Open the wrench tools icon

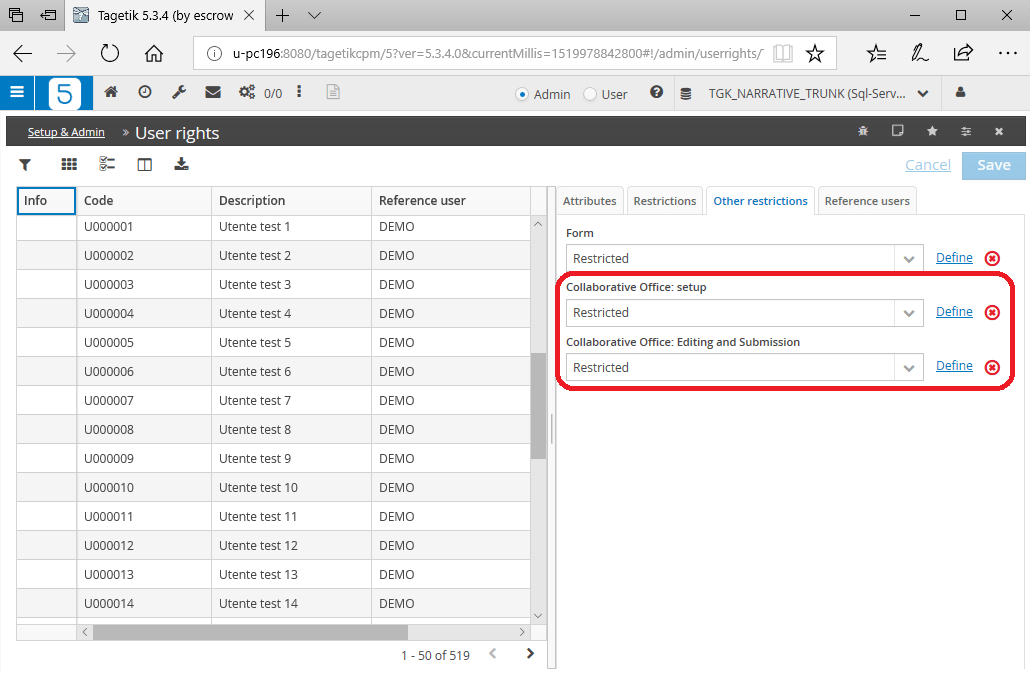click(x=179, y=93)
